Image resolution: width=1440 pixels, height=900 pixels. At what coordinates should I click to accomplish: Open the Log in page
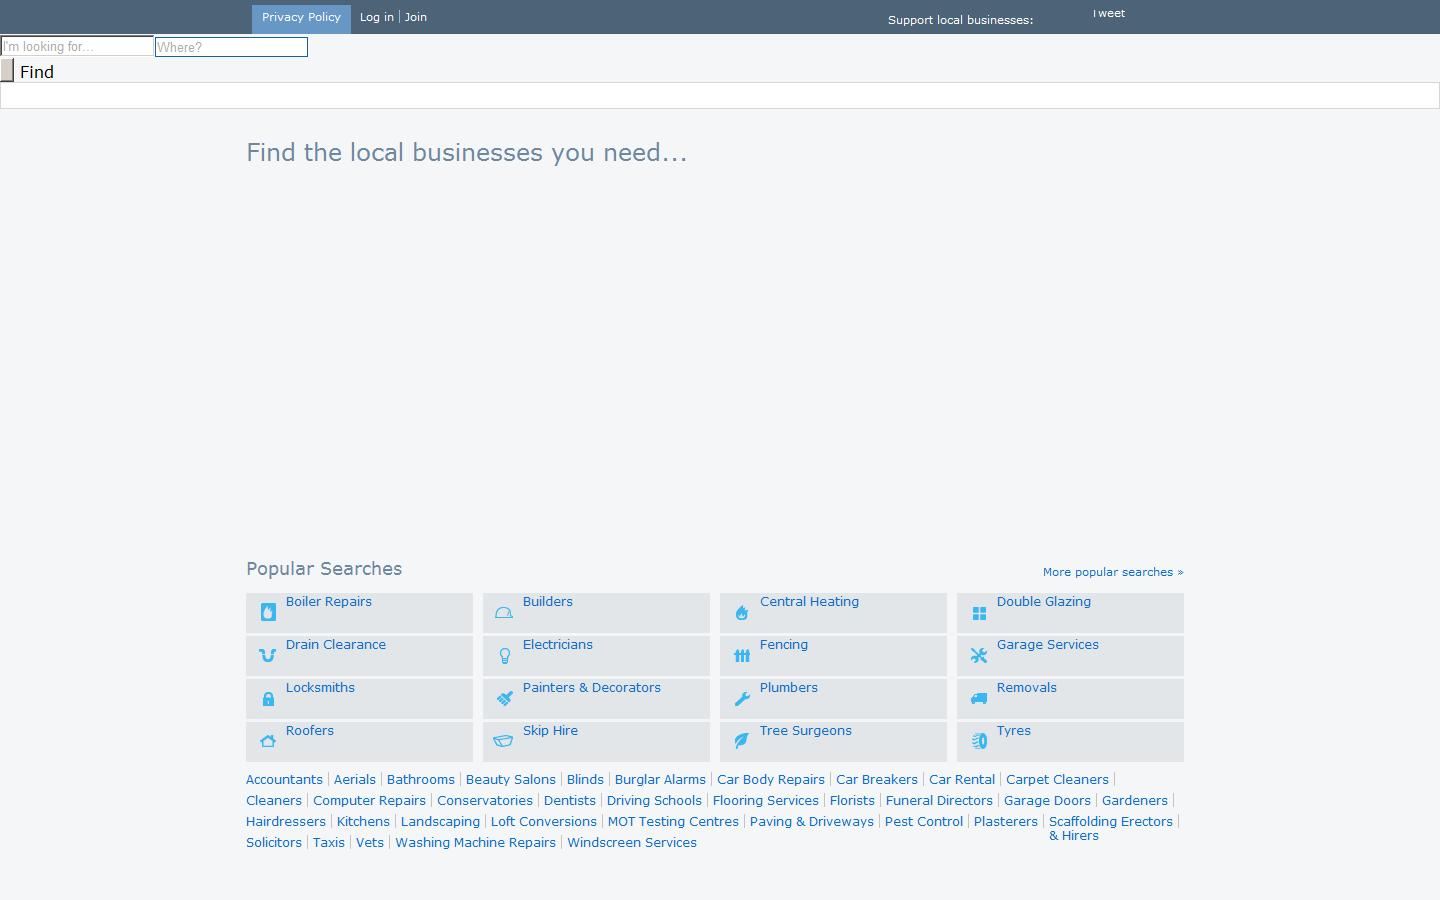tap(376, 17)
